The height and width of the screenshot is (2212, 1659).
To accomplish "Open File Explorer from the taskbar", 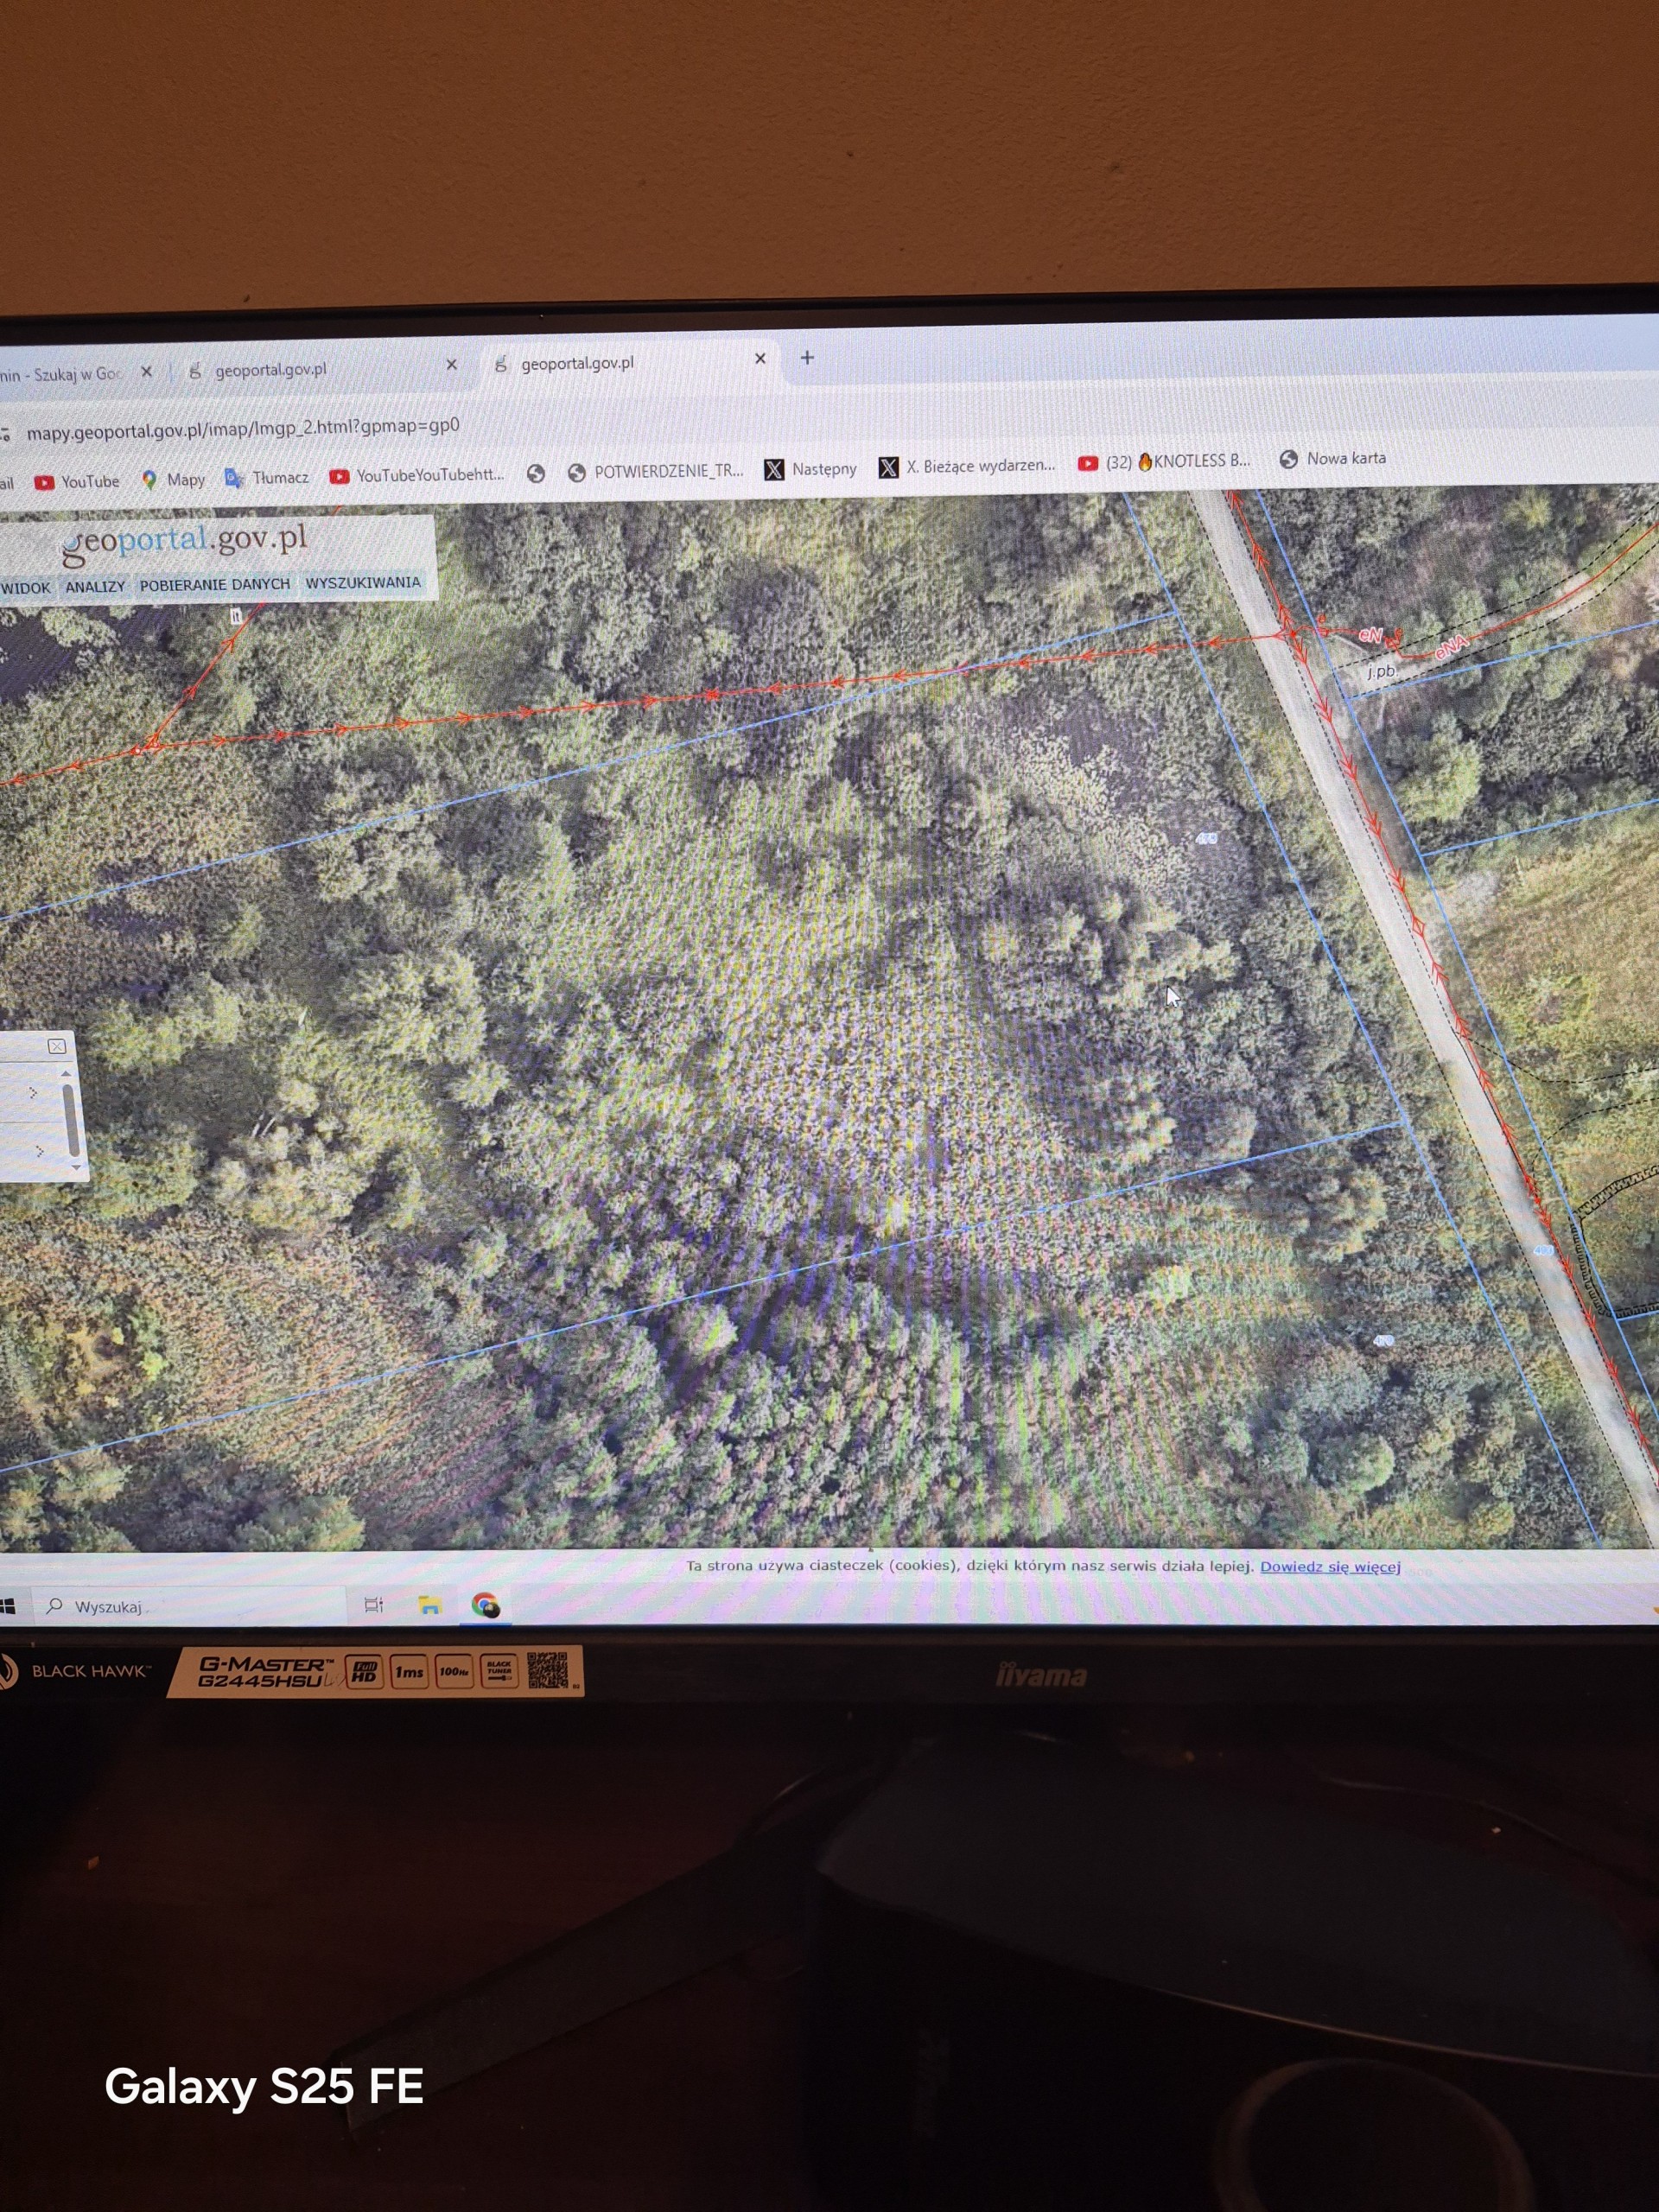I will tap(430, 1605).
